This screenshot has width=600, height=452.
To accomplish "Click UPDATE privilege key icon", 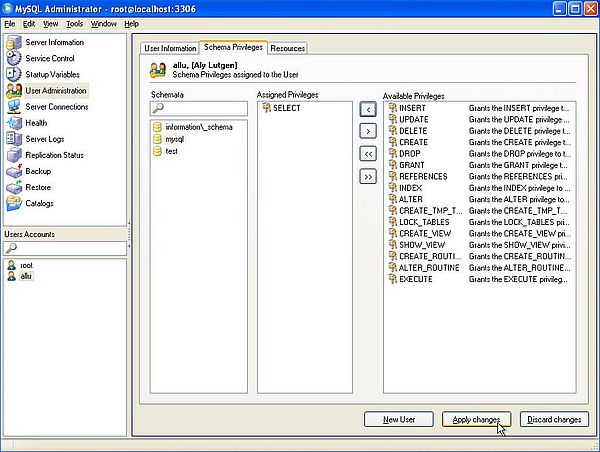I will pos(393,119).
